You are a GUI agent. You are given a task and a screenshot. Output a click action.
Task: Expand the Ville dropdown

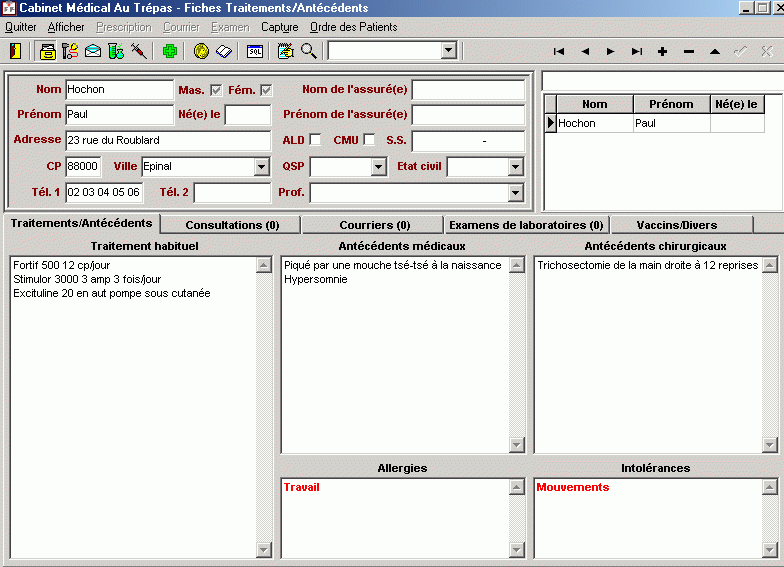coord(262,167)
